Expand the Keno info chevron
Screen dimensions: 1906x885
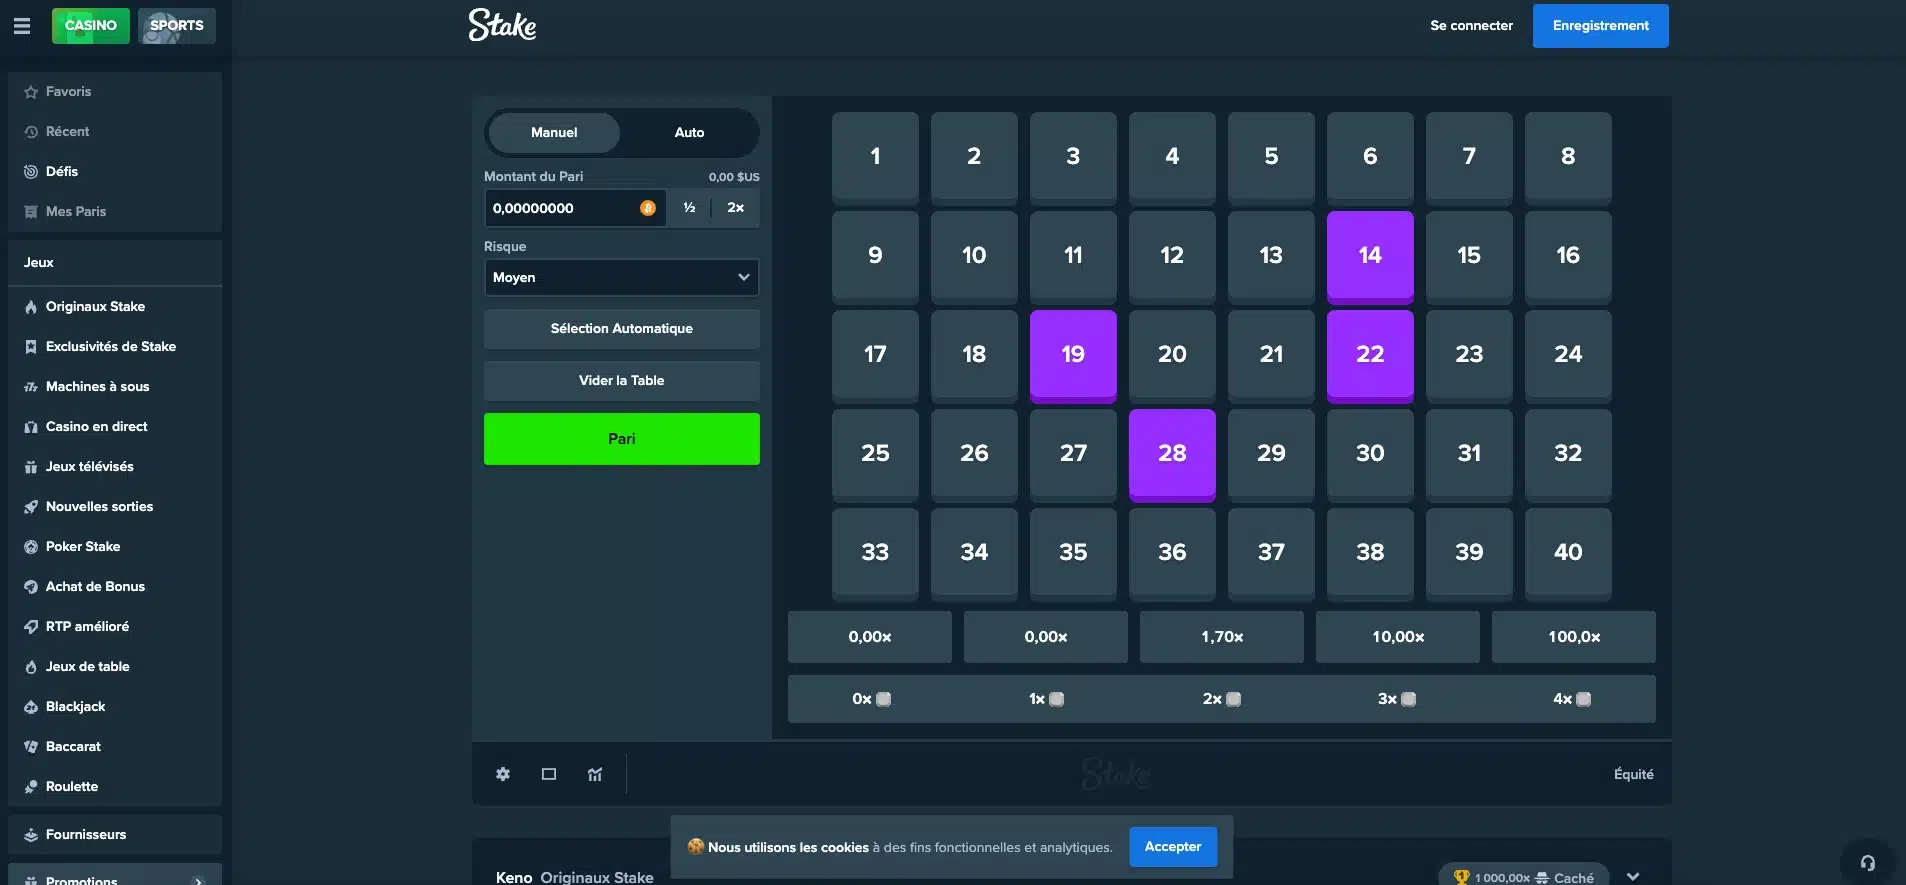(x=1633, y=876)
